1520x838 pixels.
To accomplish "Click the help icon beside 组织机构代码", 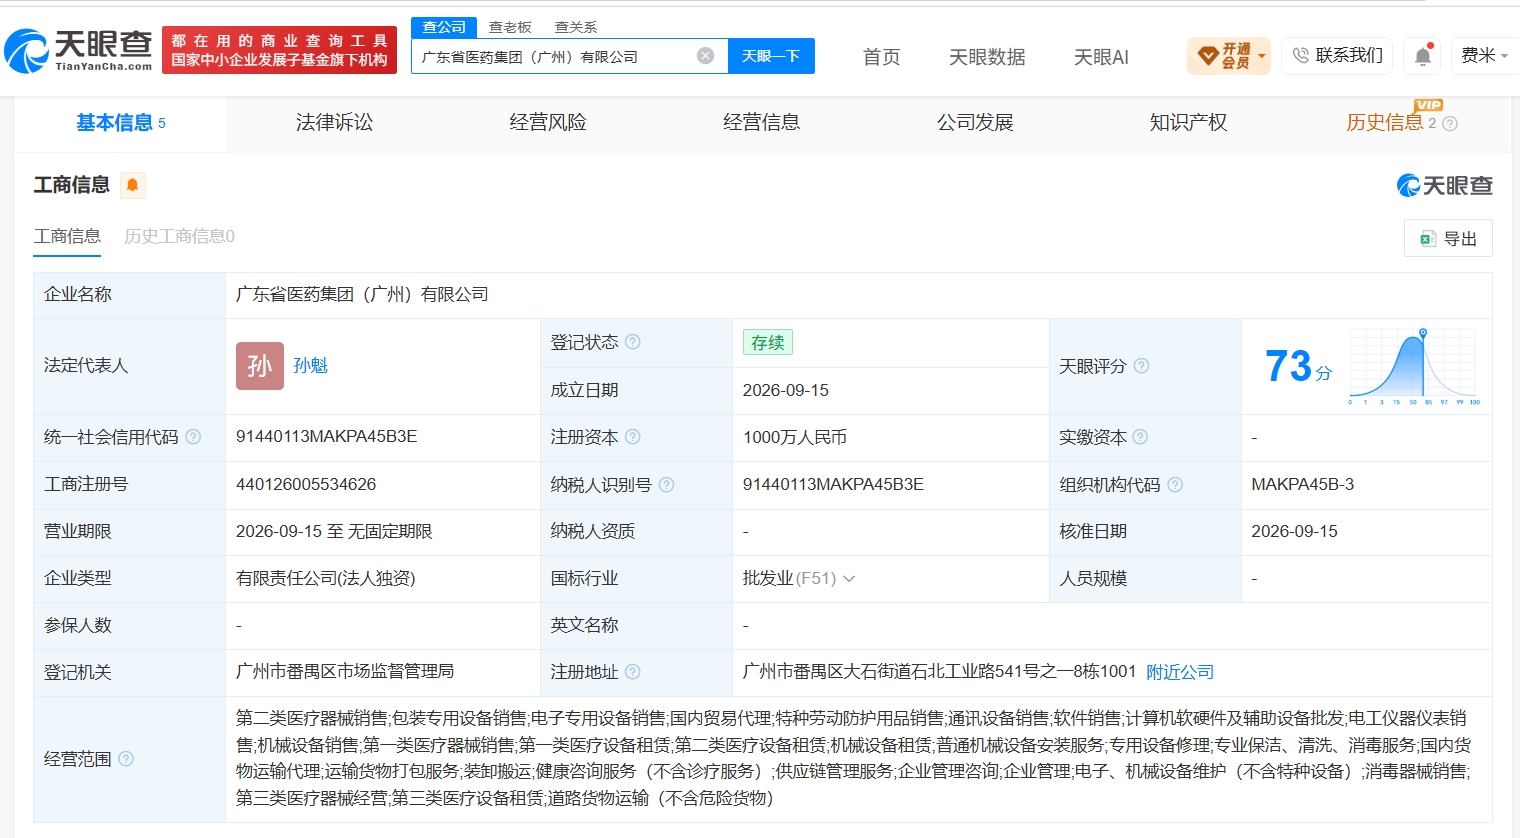I will pyautogui.click(x=1175, y=485).
